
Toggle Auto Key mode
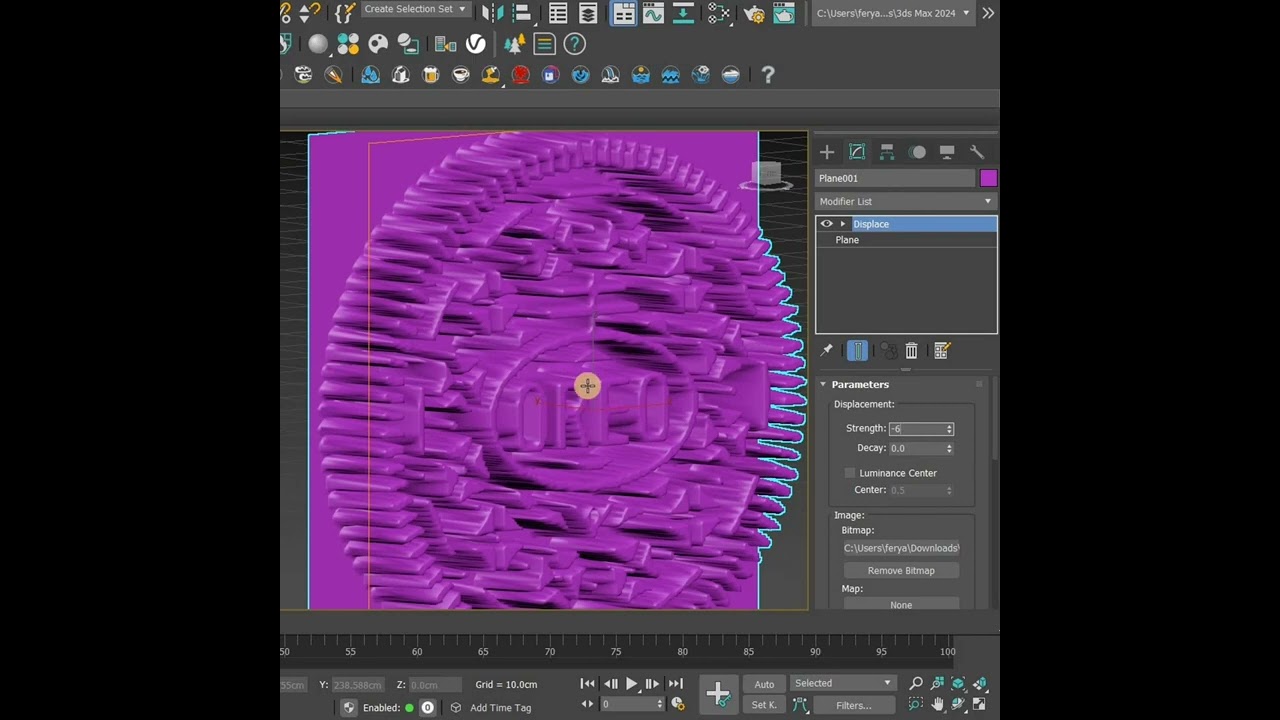click(x=764, y=684)
